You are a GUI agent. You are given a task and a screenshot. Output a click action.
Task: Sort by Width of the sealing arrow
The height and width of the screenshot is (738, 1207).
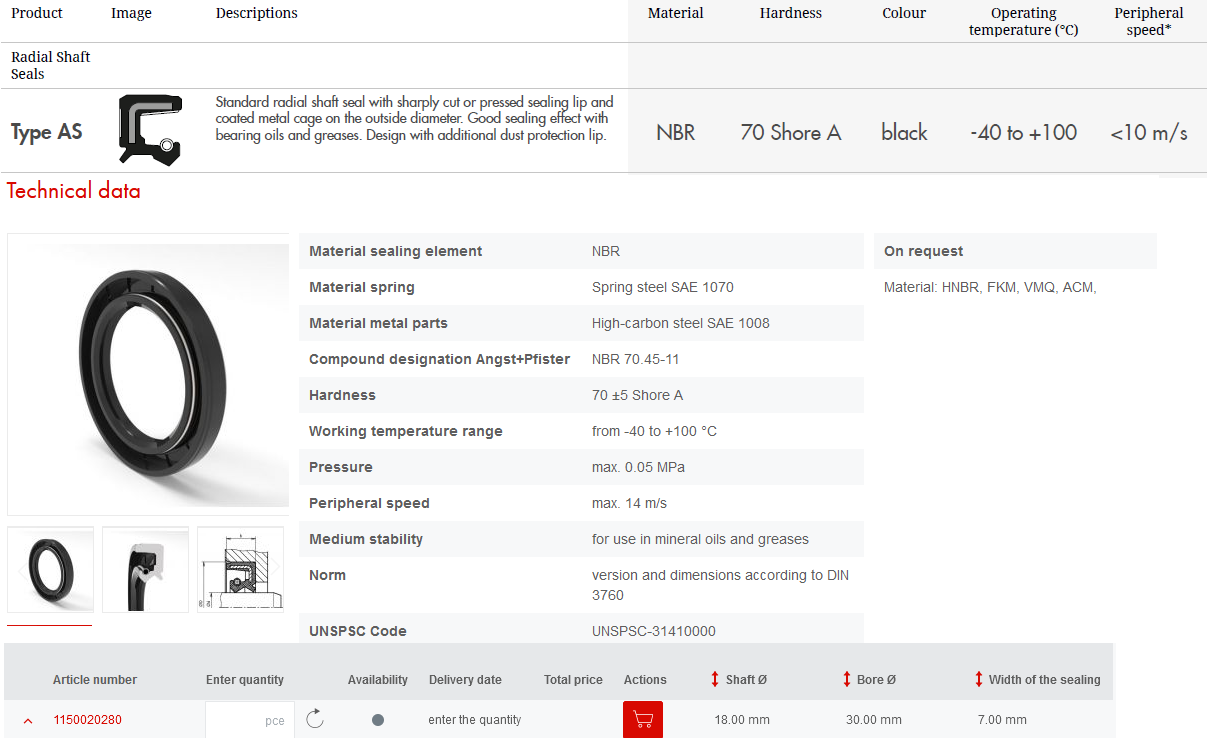coord(979,679)
